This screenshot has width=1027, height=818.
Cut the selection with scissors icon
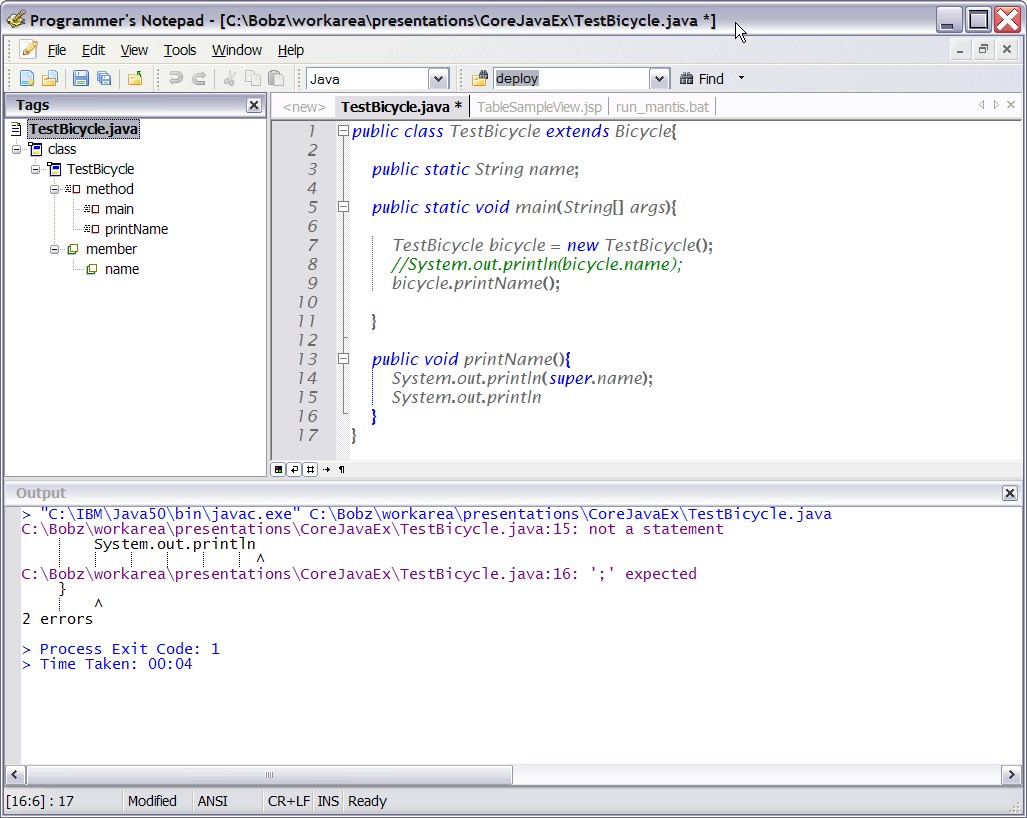pos(229,79)
